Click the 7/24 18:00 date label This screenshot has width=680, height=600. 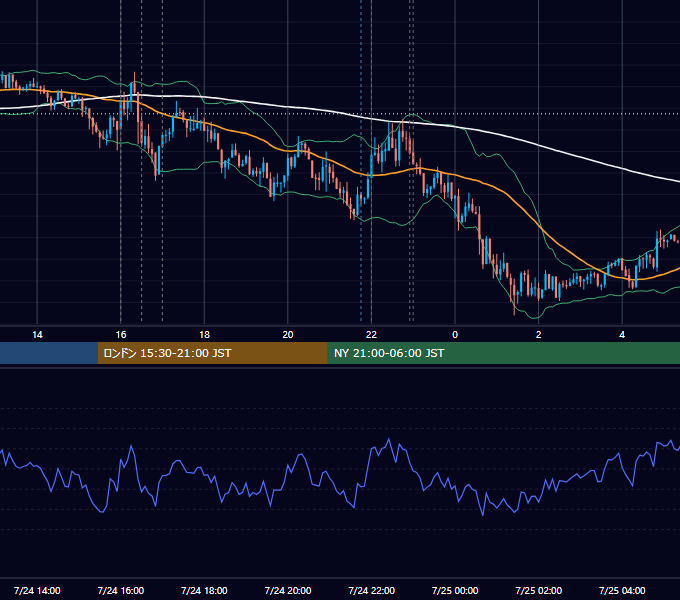tap(204, 590)
